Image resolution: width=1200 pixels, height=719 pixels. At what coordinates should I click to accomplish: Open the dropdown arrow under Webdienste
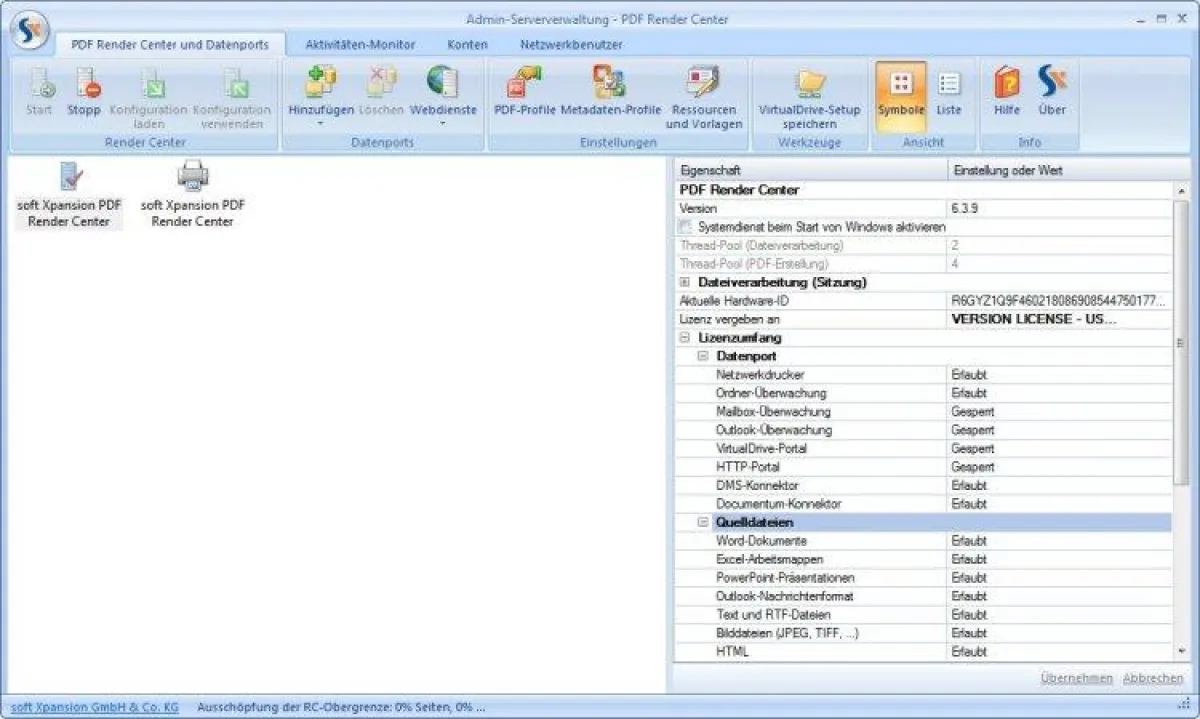(x=443, y=125)
